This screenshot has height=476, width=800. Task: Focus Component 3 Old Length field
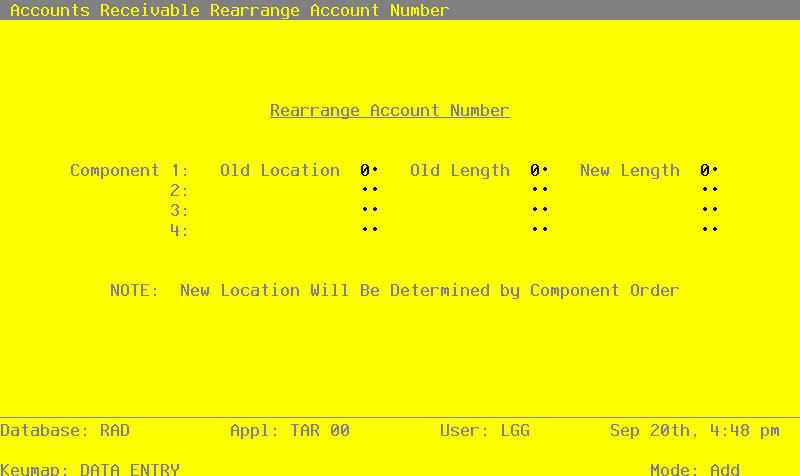[539, 210]
